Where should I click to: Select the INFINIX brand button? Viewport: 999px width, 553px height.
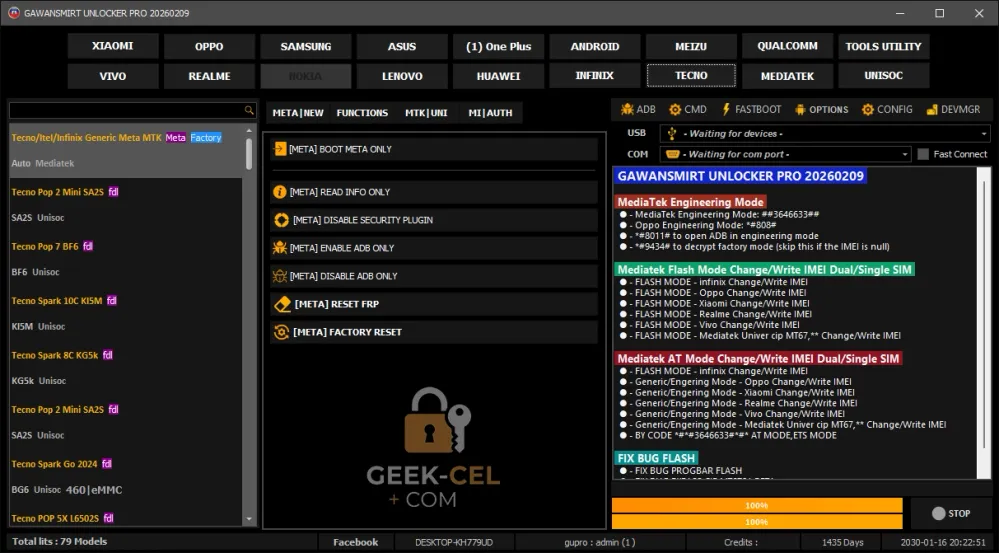click(594, 75)
